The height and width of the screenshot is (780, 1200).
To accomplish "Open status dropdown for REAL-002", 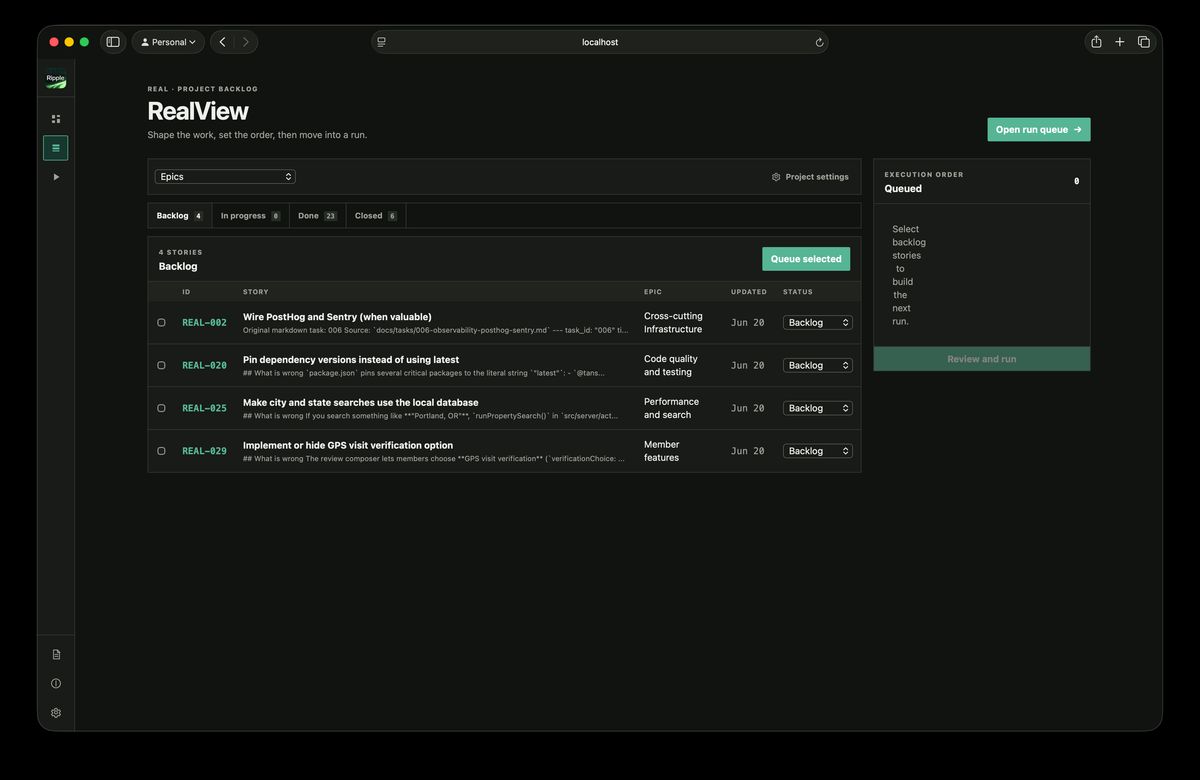I will pos(818,323).
